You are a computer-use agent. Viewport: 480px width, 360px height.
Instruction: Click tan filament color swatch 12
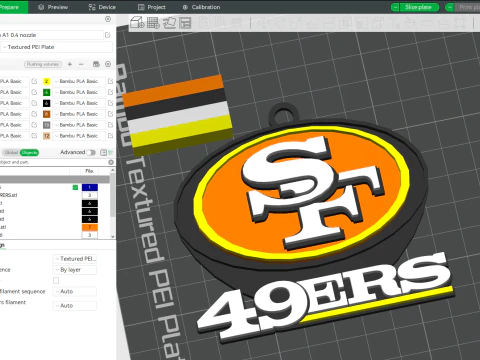[x=47, y=136]
